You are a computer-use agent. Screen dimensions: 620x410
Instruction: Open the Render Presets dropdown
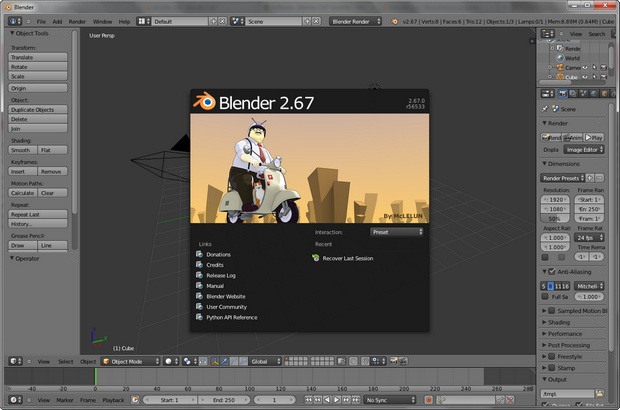(x=563, y=178)
